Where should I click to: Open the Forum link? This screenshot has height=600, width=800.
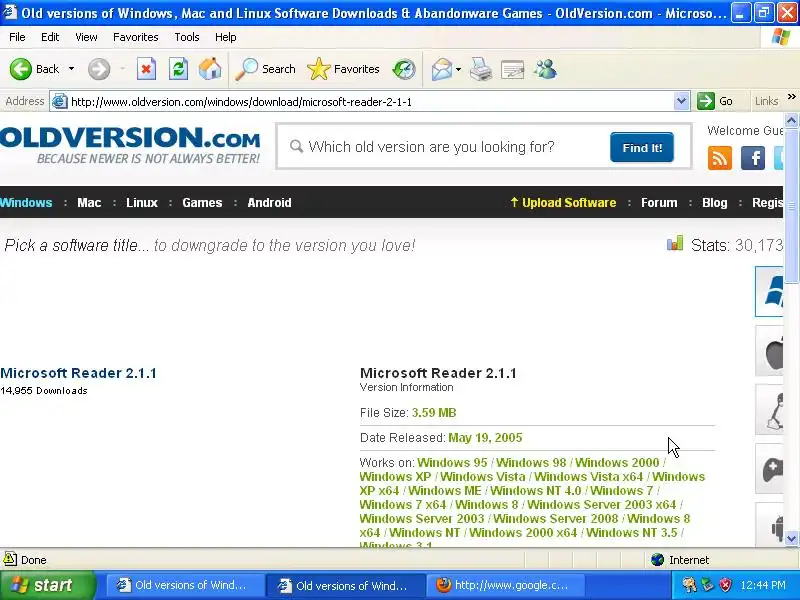click(x=659, y=203)
